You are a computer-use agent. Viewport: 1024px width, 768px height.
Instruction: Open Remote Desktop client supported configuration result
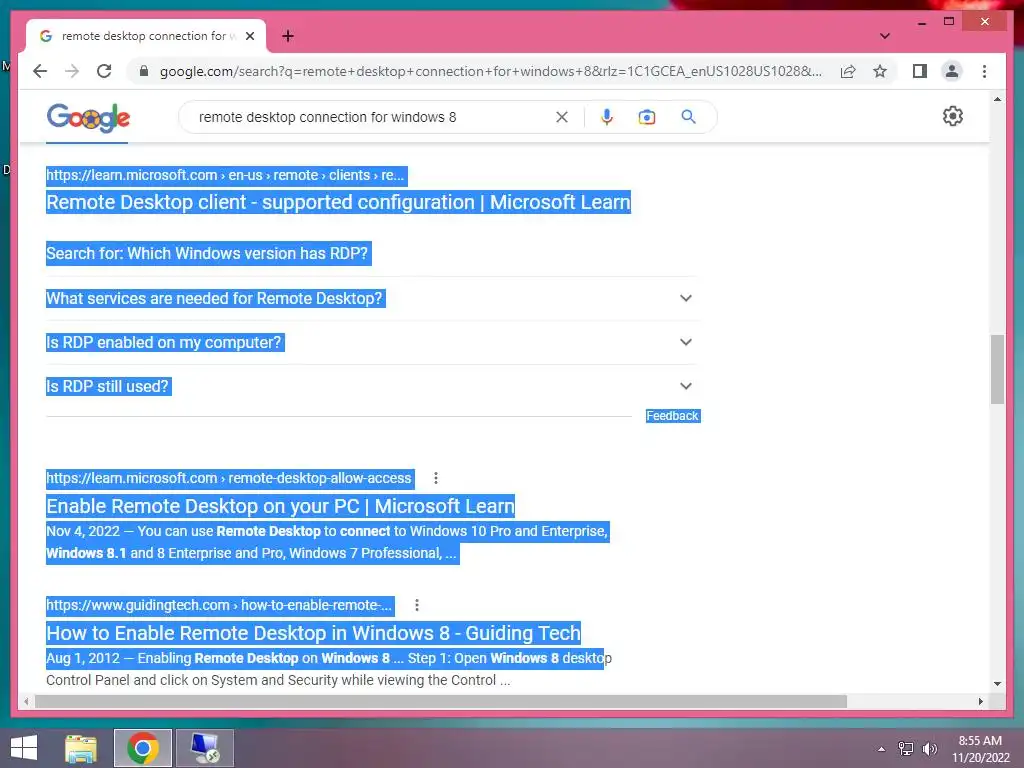(x=338, y=202)
